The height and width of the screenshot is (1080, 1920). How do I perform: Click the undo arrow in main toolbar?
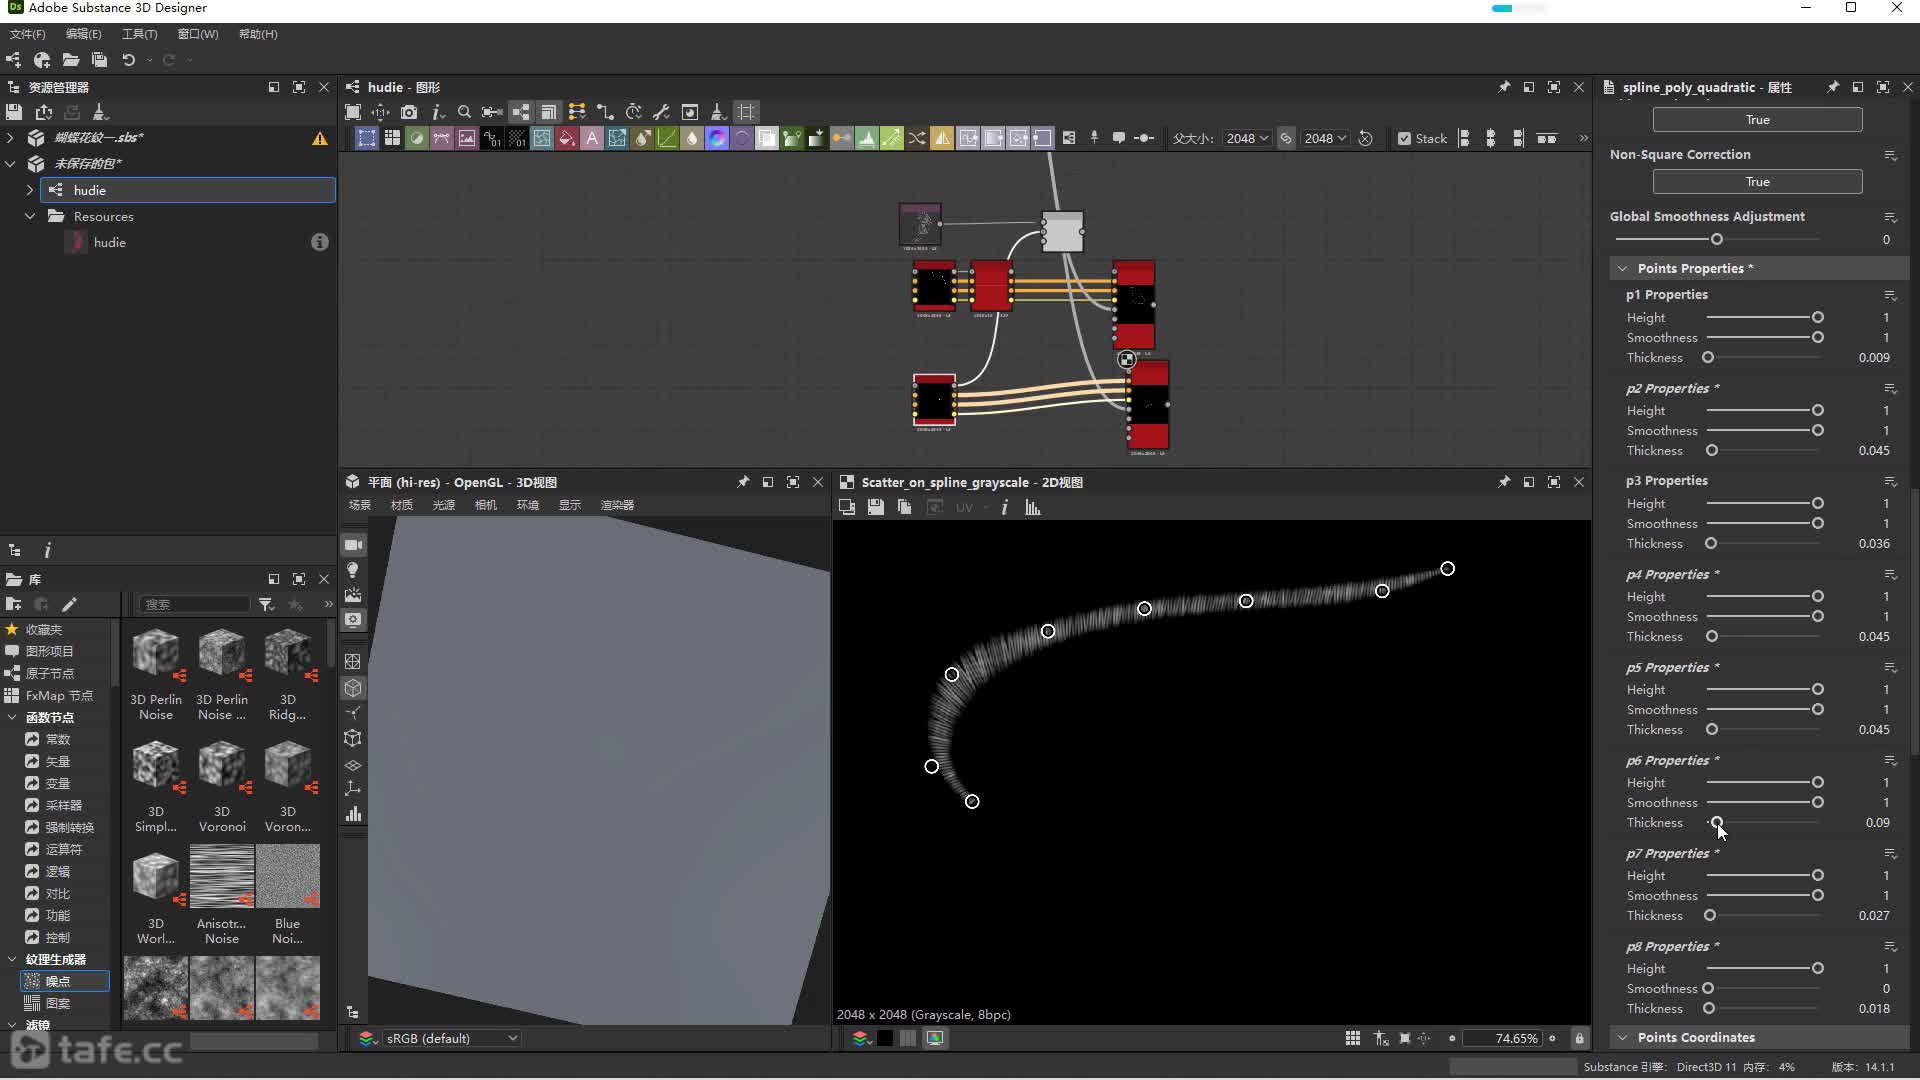129,60
